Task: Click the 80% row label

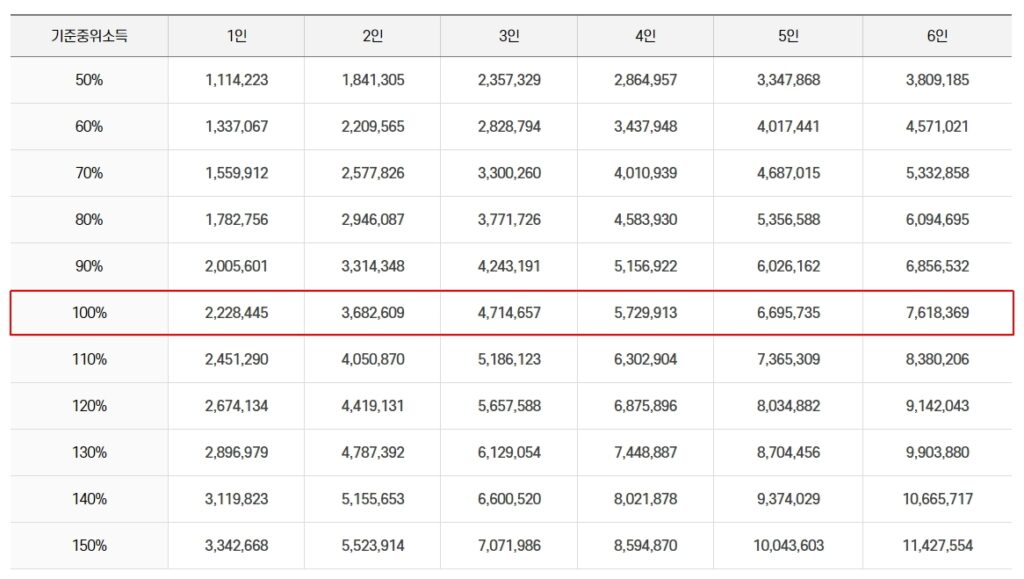Action: pos(89,219)
